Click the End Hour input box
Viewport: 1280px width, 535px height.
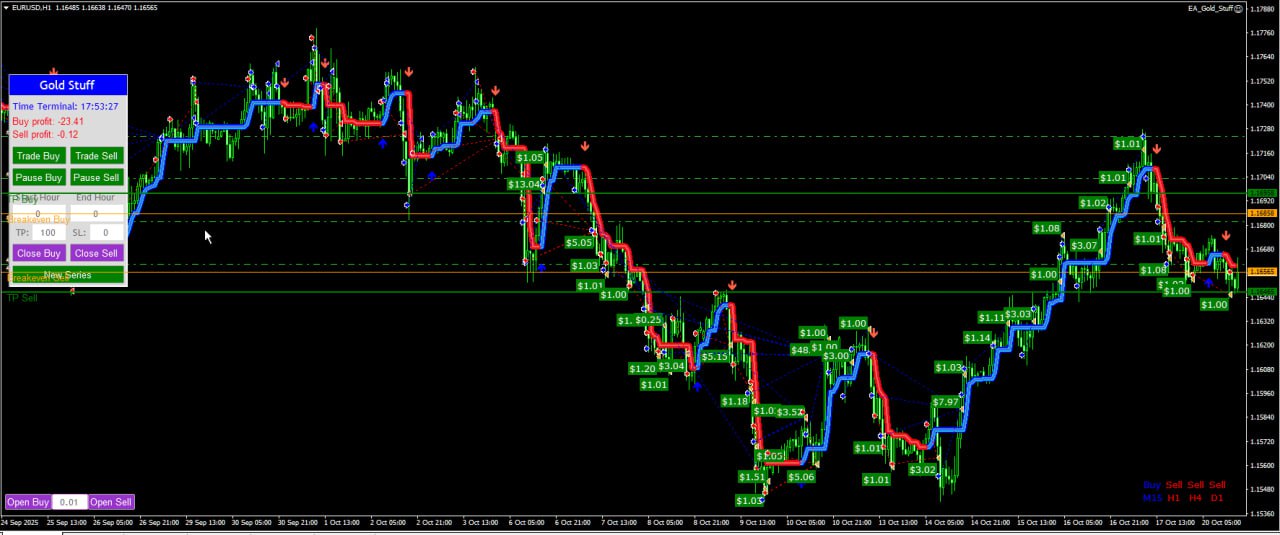[96, 213]
